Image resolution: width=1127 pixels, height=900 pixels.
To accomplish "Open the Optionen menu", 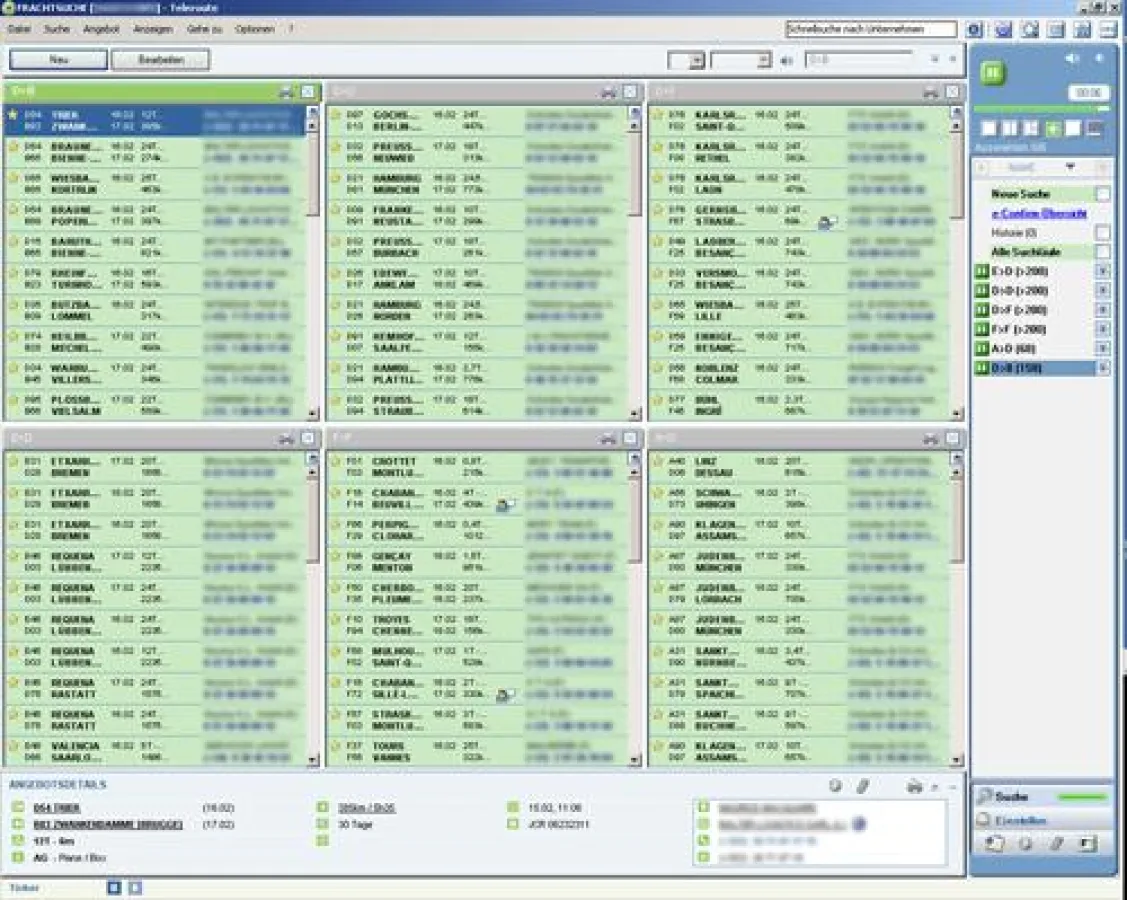I will click(x=254, y=29).
